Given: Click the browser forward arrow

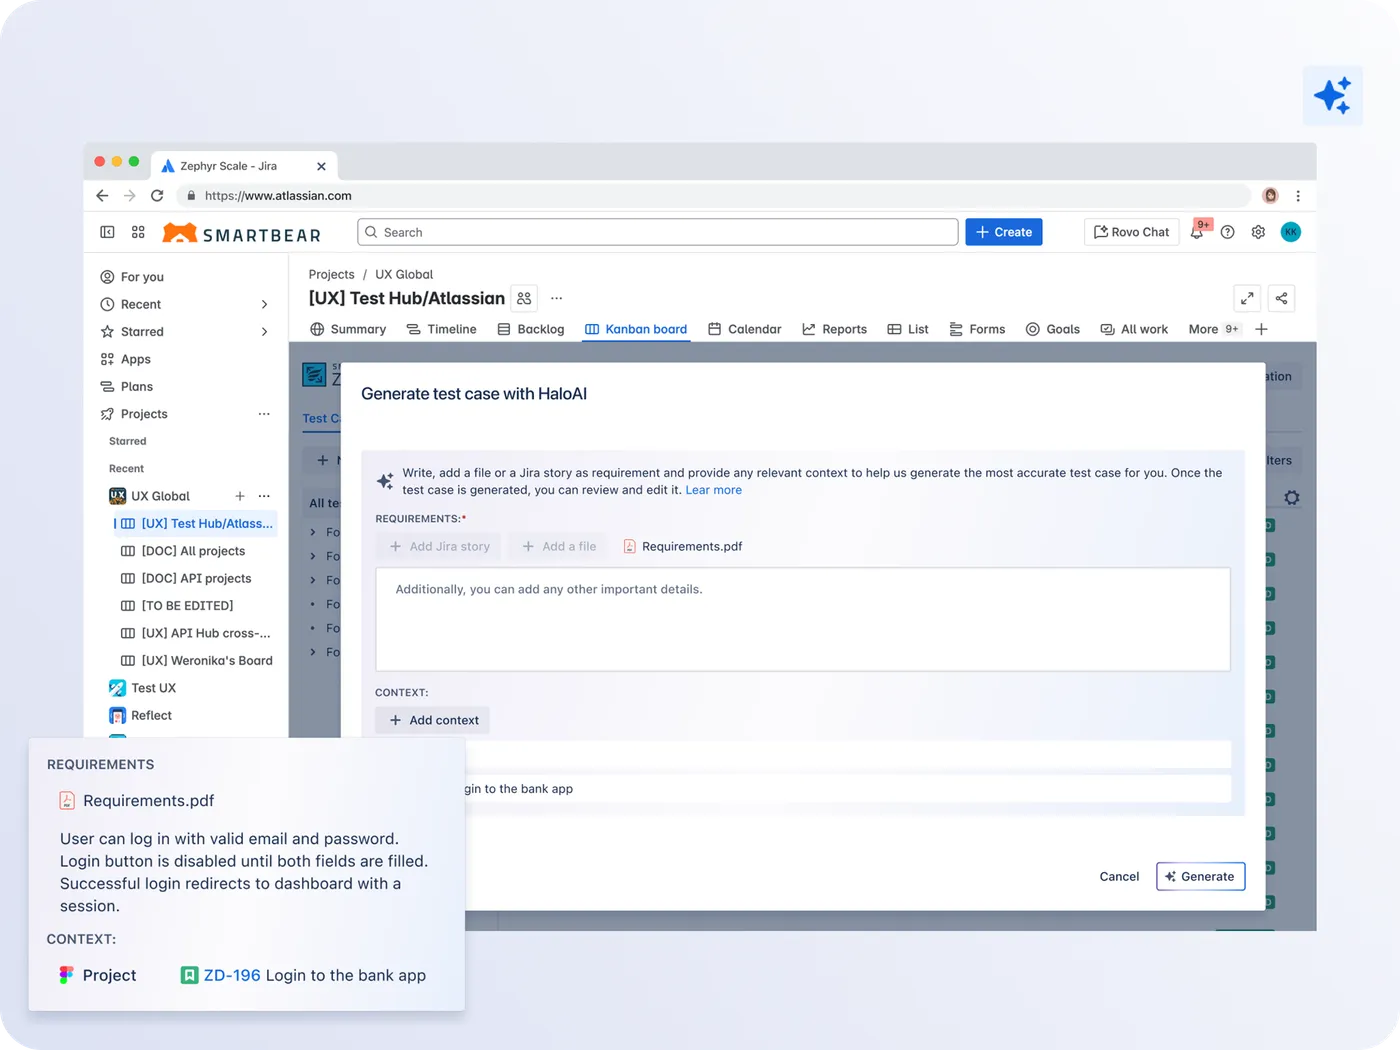Looking at the screenshot, I should [130, 196].
